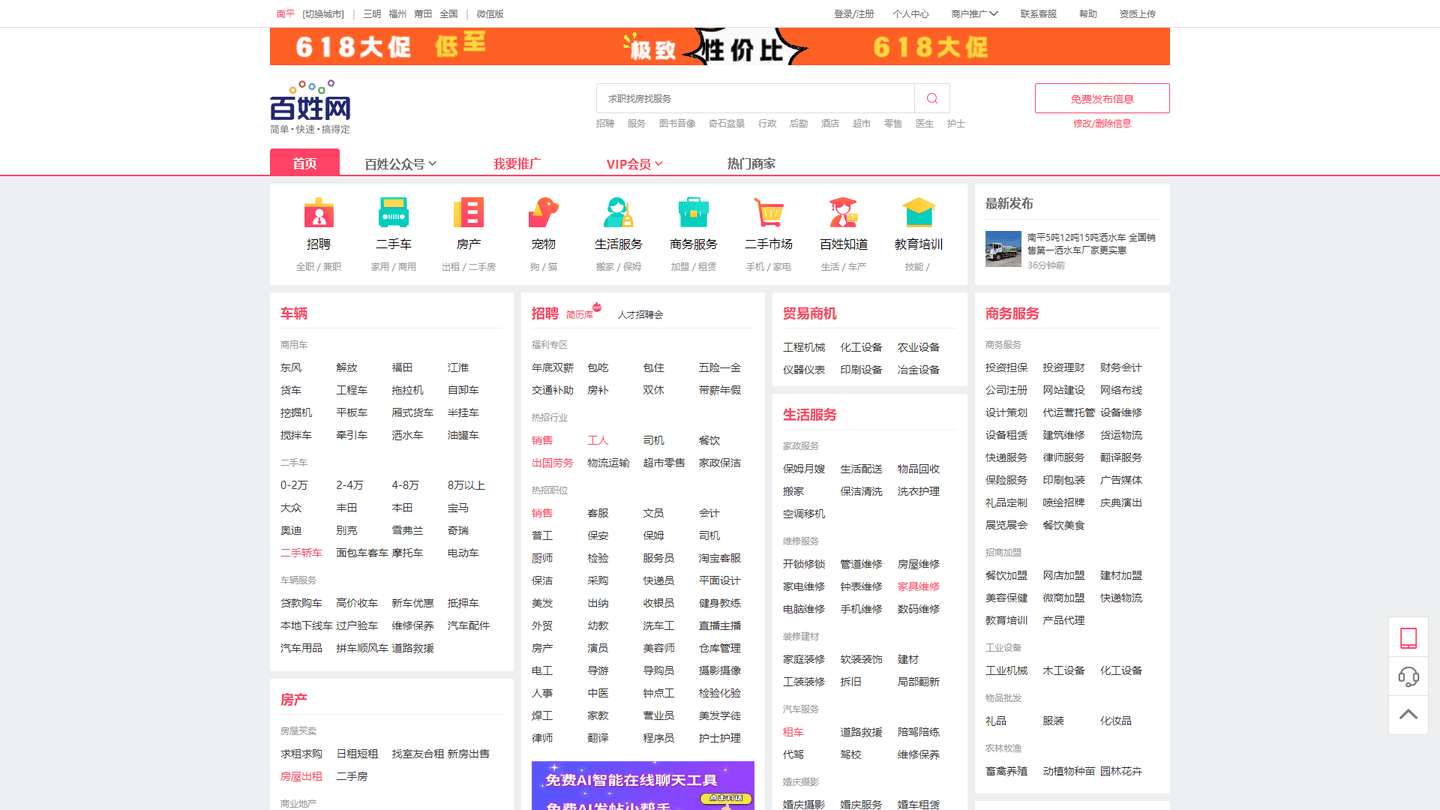Click the 餐饮加盟 link
The width and height of the screenshot is (1440, 810).
1006,576
